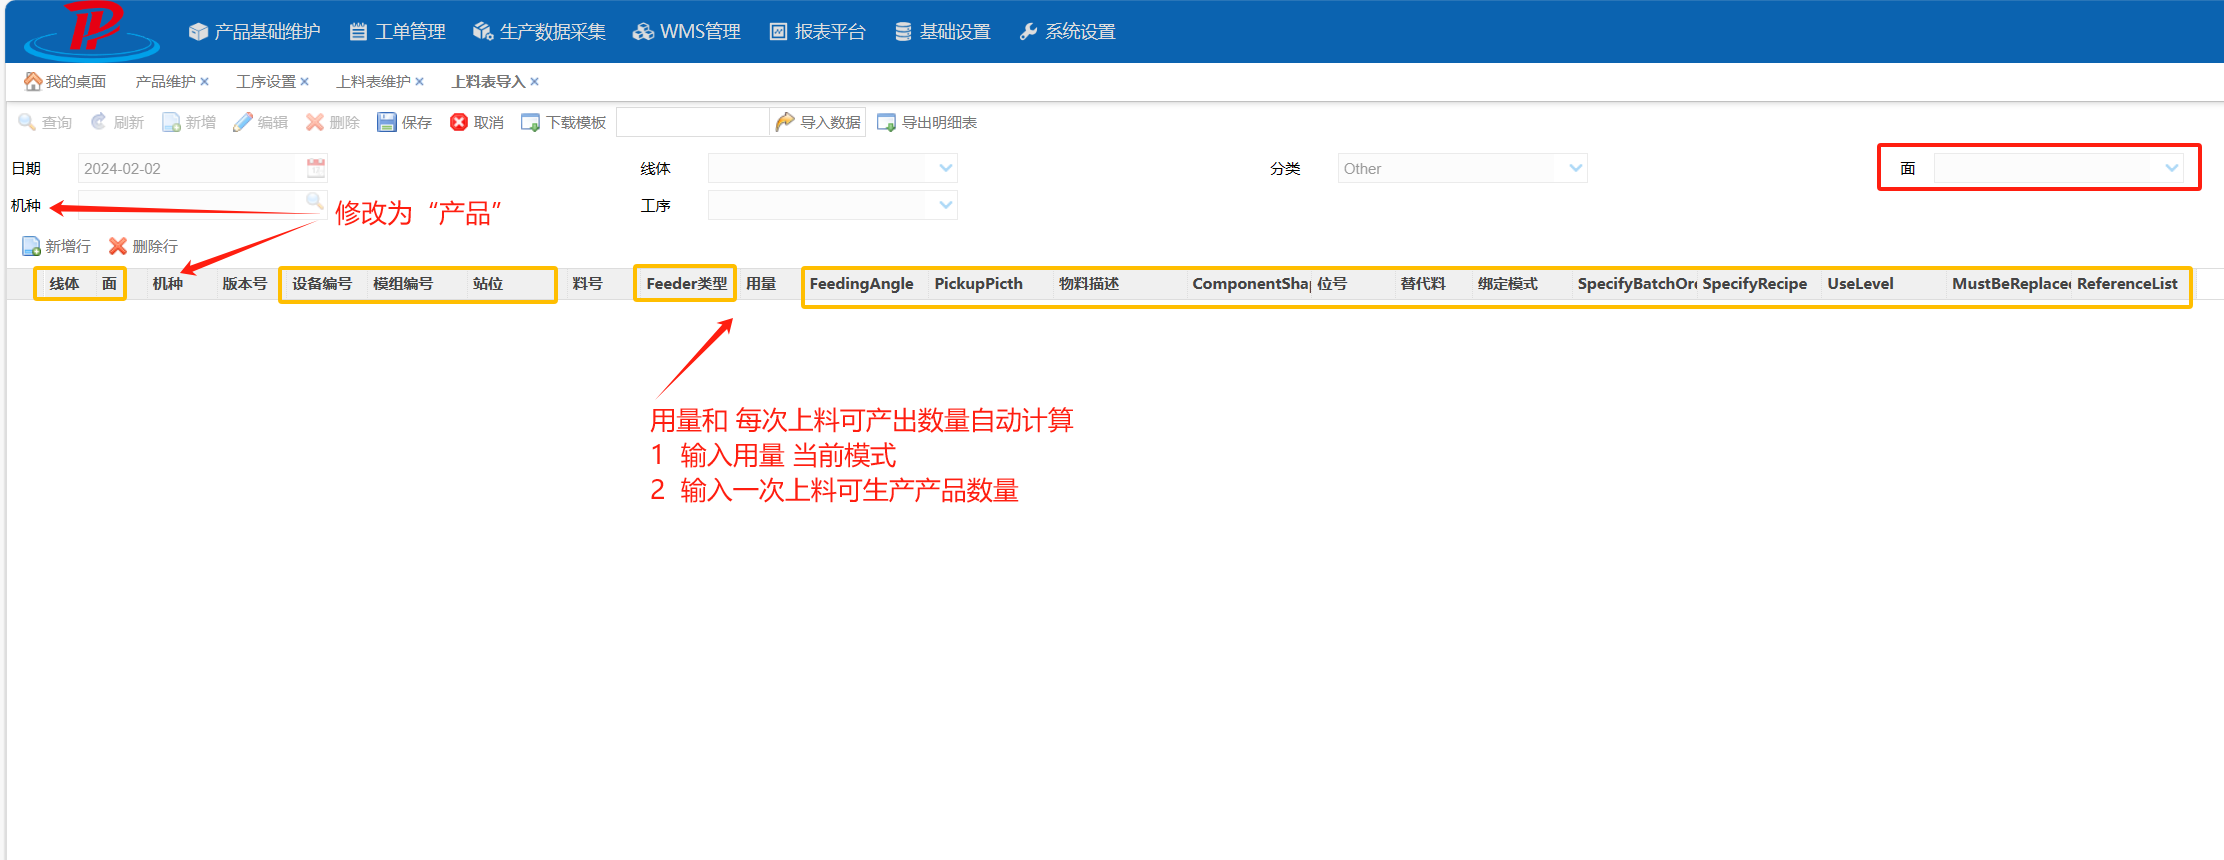Expand the 线体 dropdown in filter area
The image size is (2224, 860).
pyautogui.click(x=945, y=168)
